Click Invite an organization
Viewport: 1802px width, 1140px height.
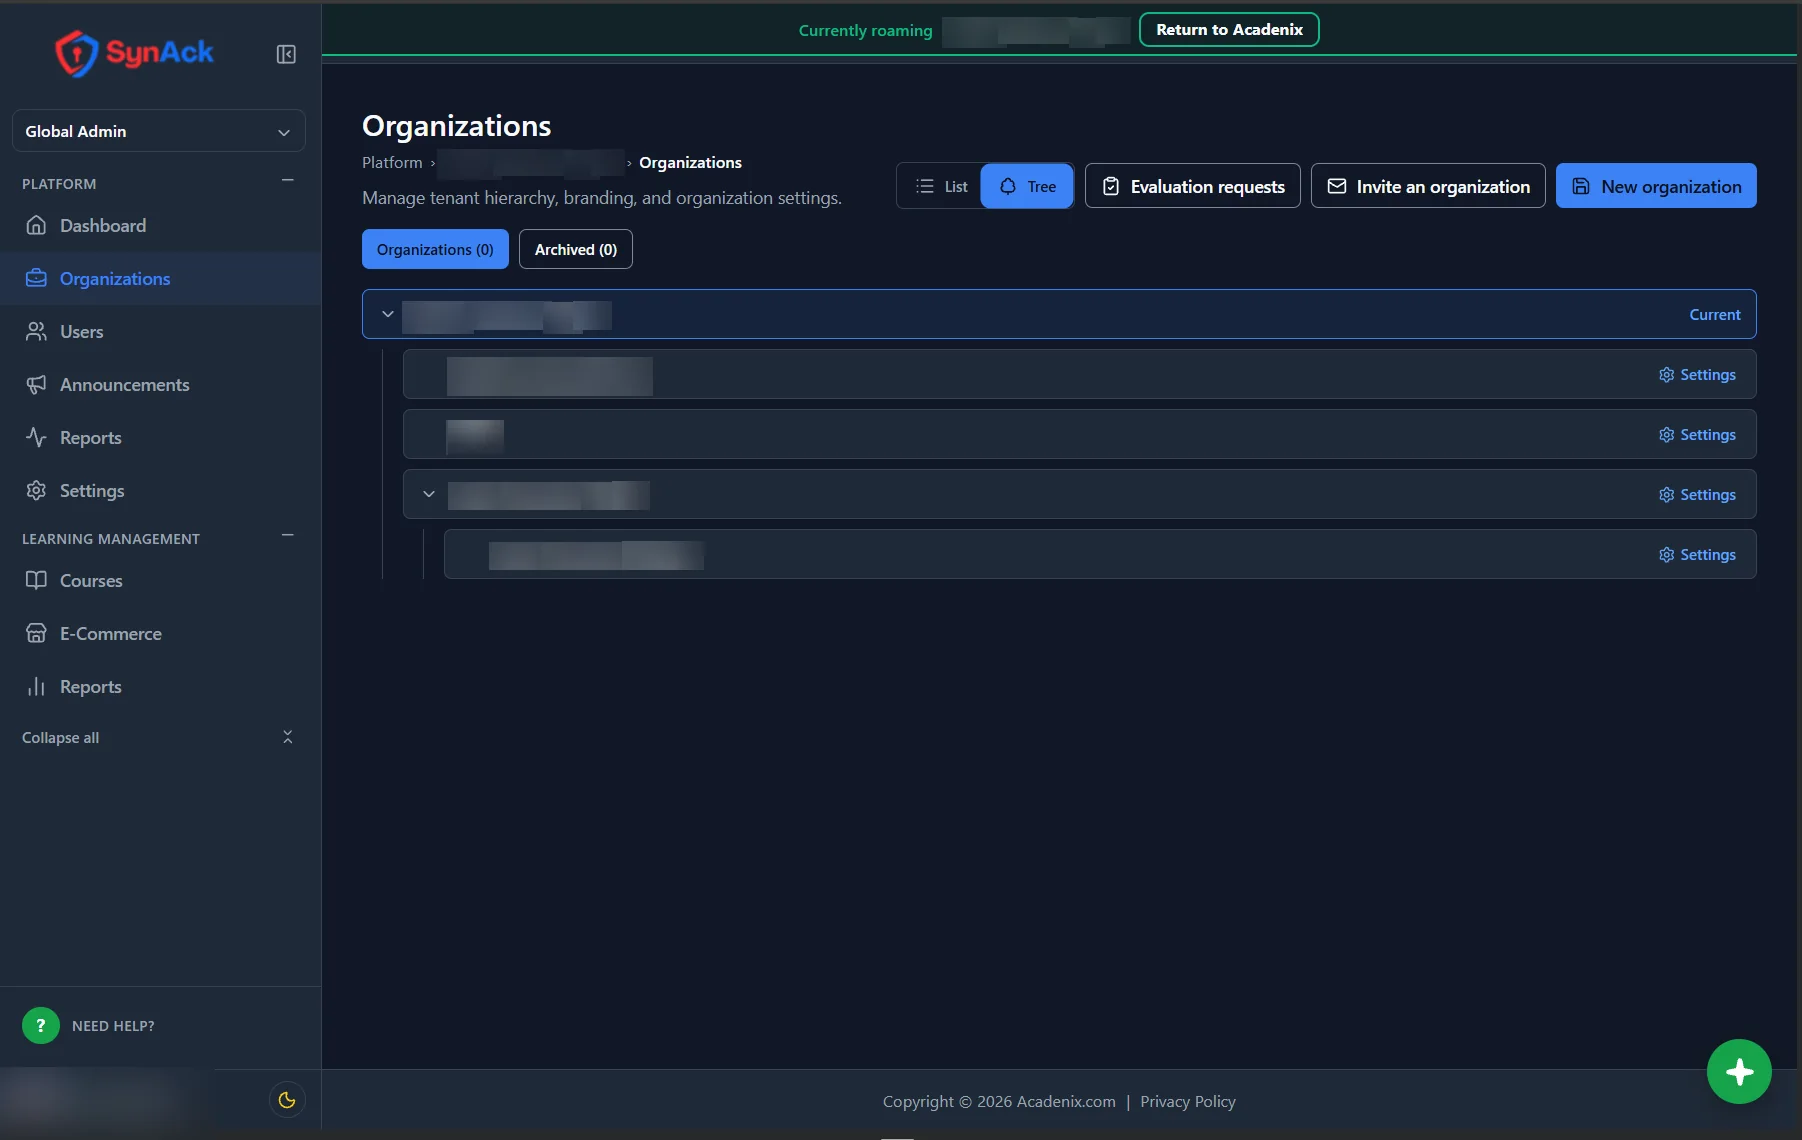click(x=1428, y=186)
